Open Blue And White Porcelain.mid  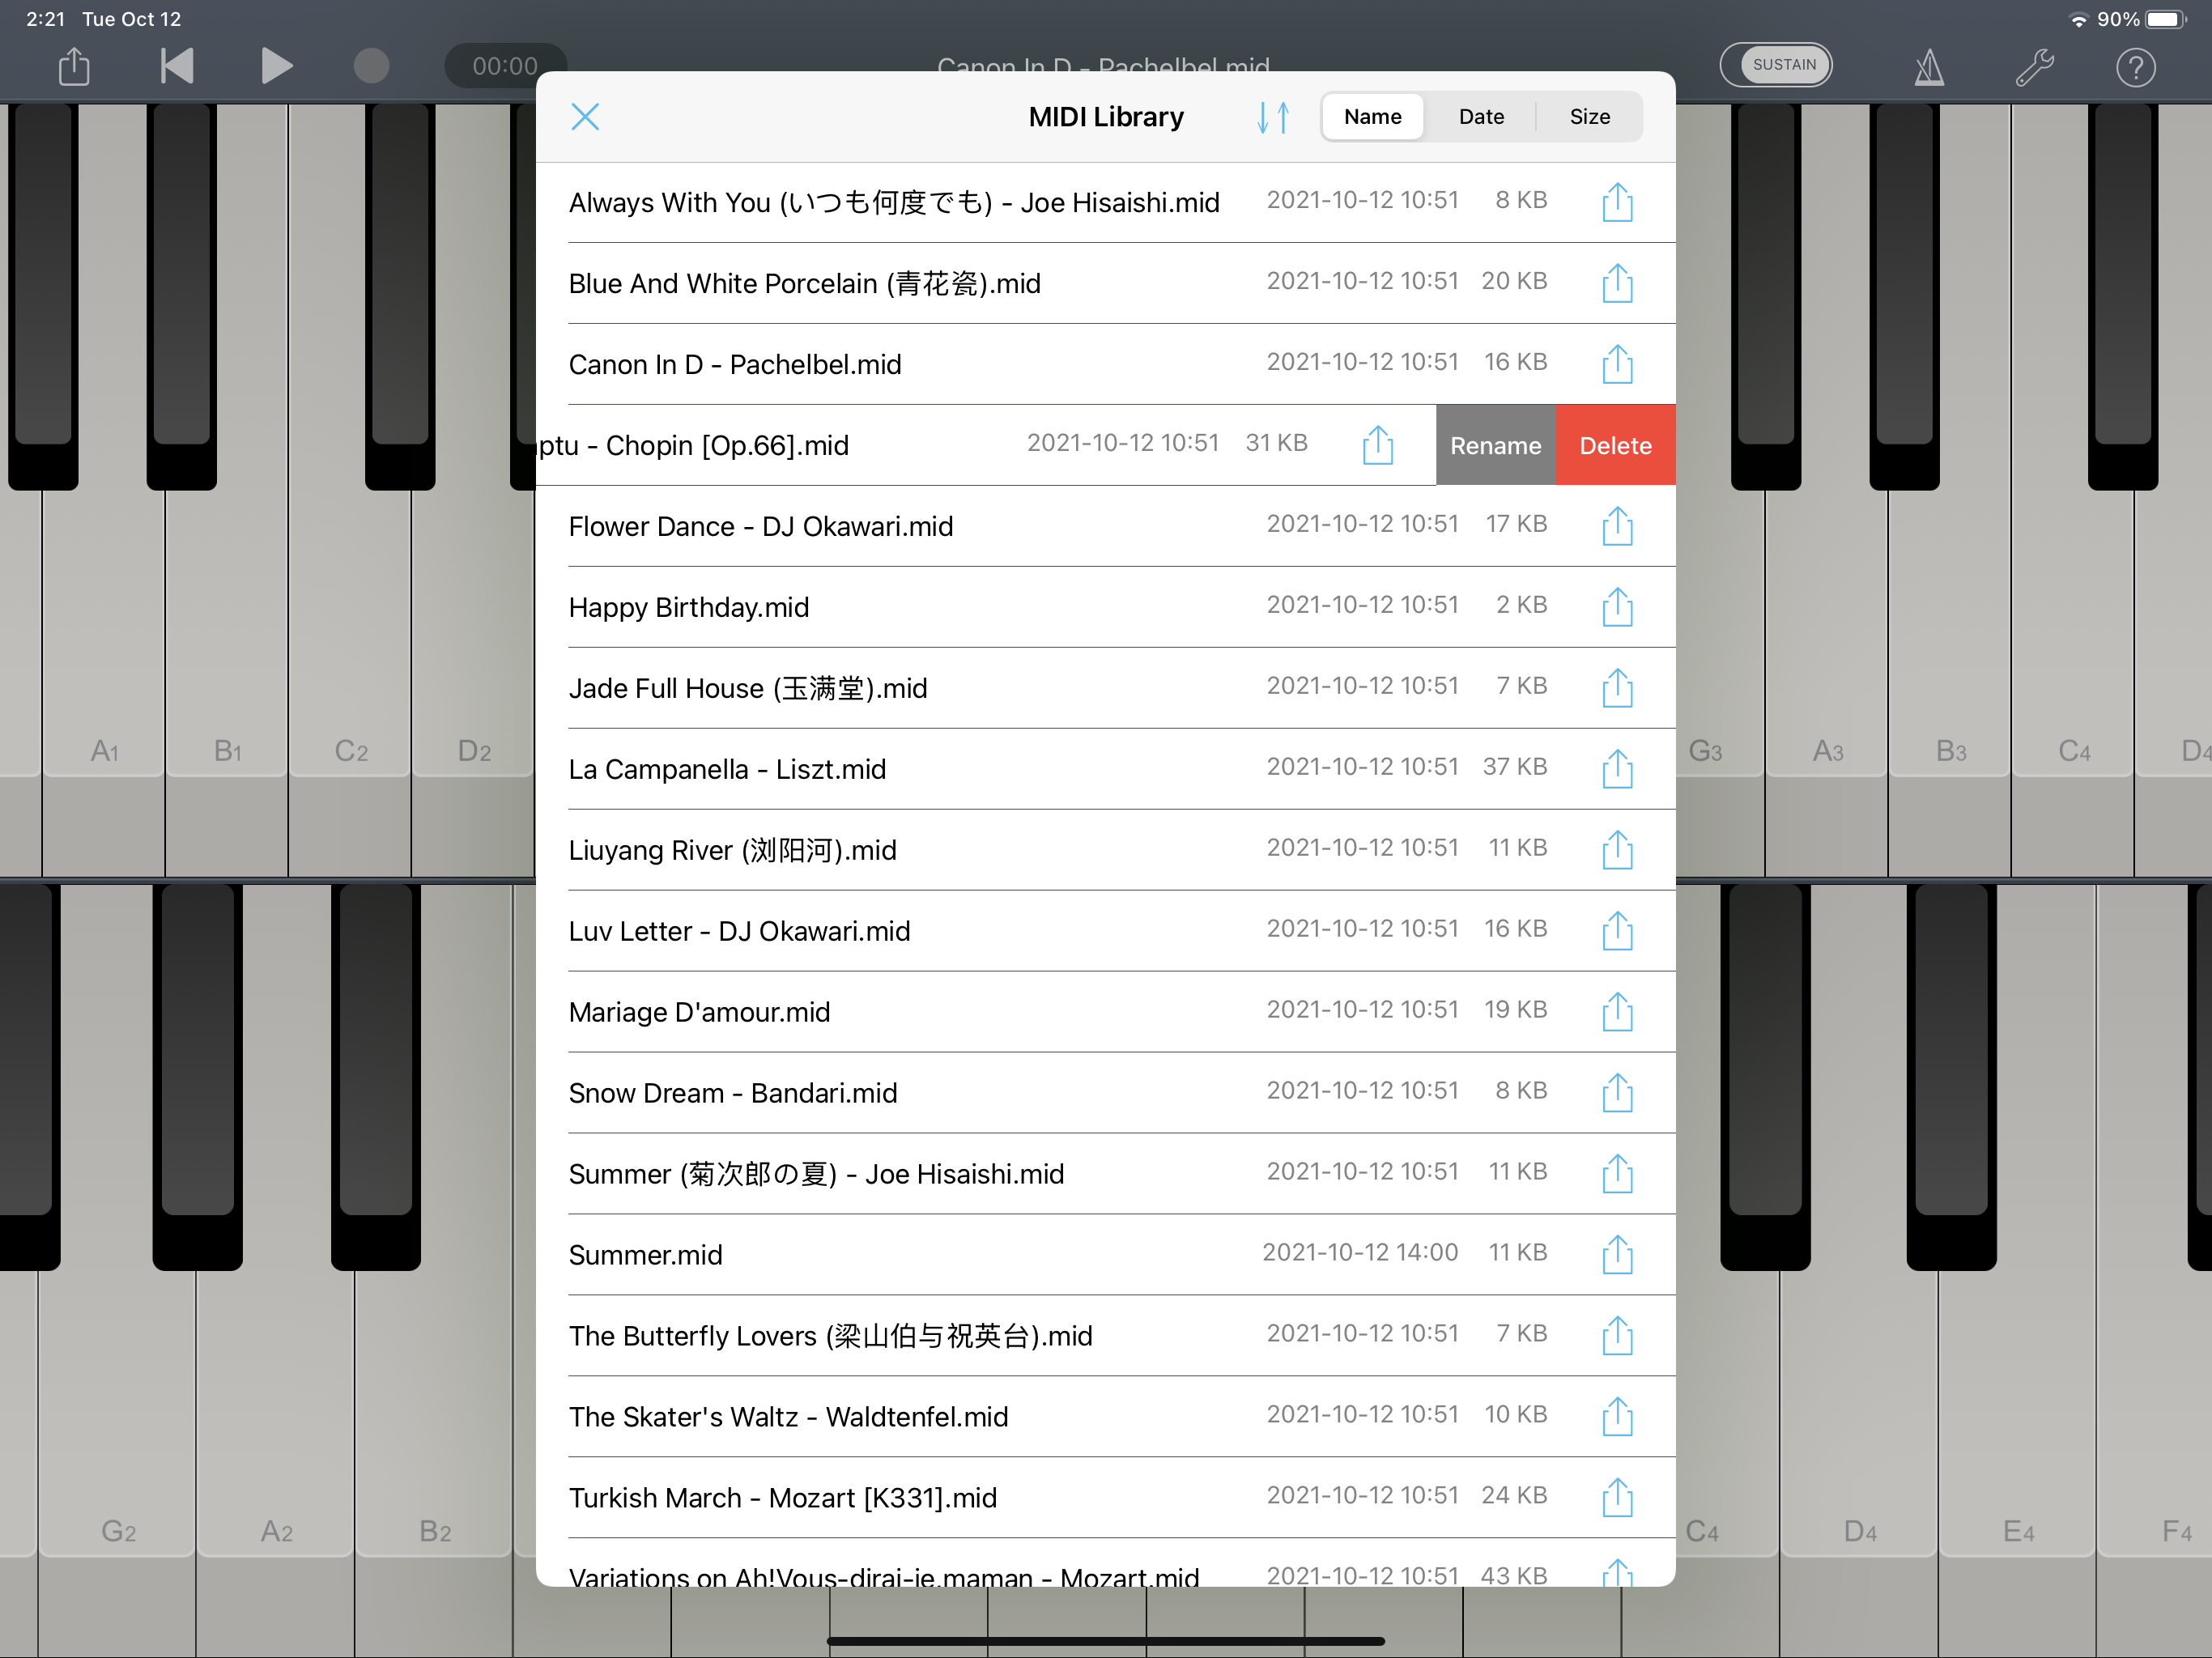[1105, 283]
